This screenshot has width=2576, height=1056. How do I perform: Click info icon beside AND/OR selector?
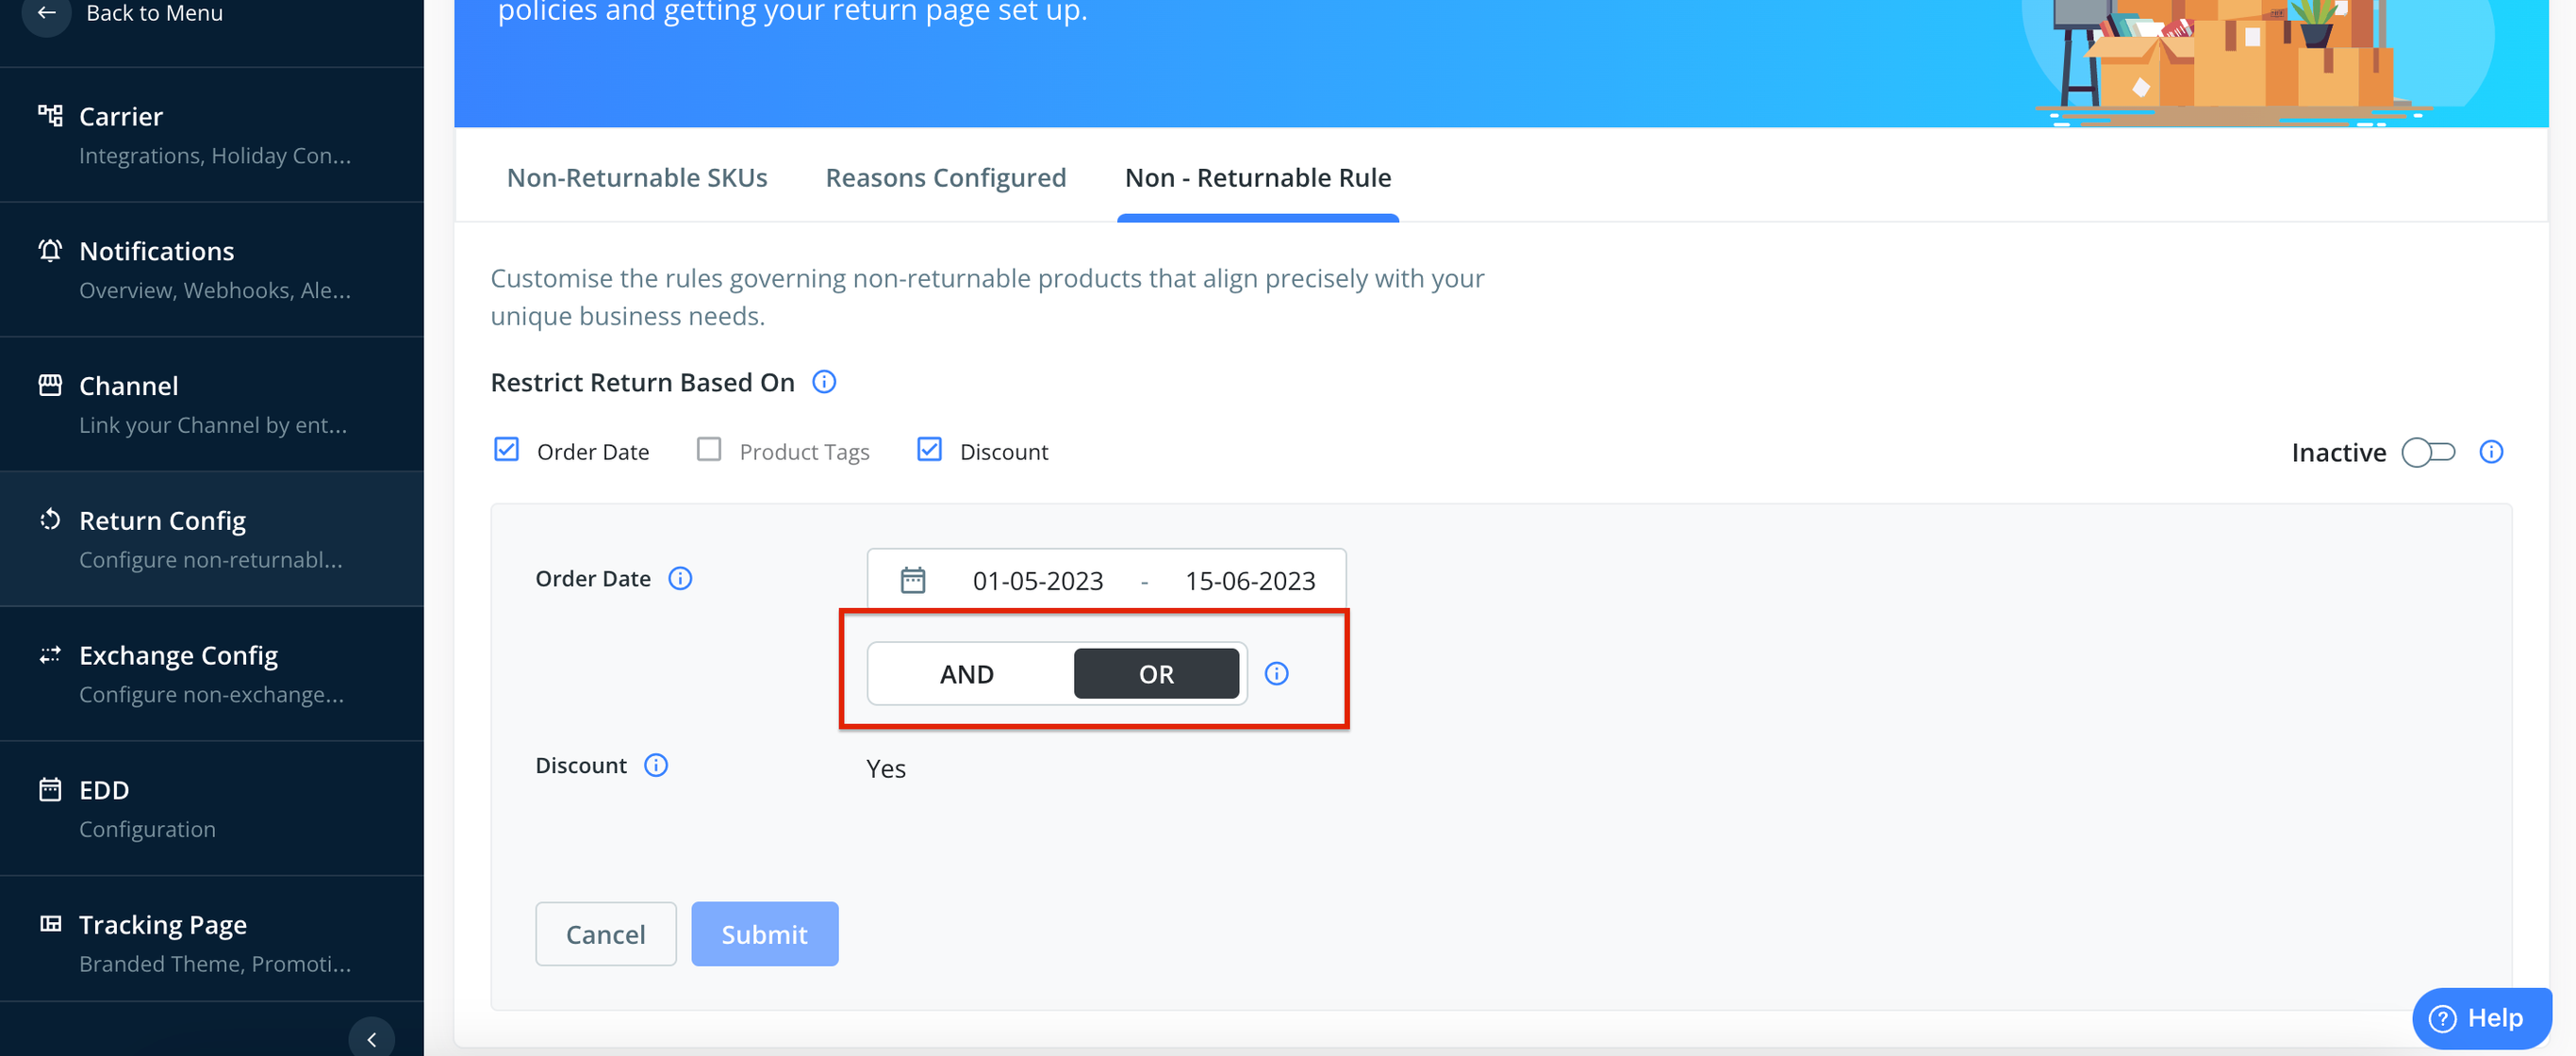1277,674
